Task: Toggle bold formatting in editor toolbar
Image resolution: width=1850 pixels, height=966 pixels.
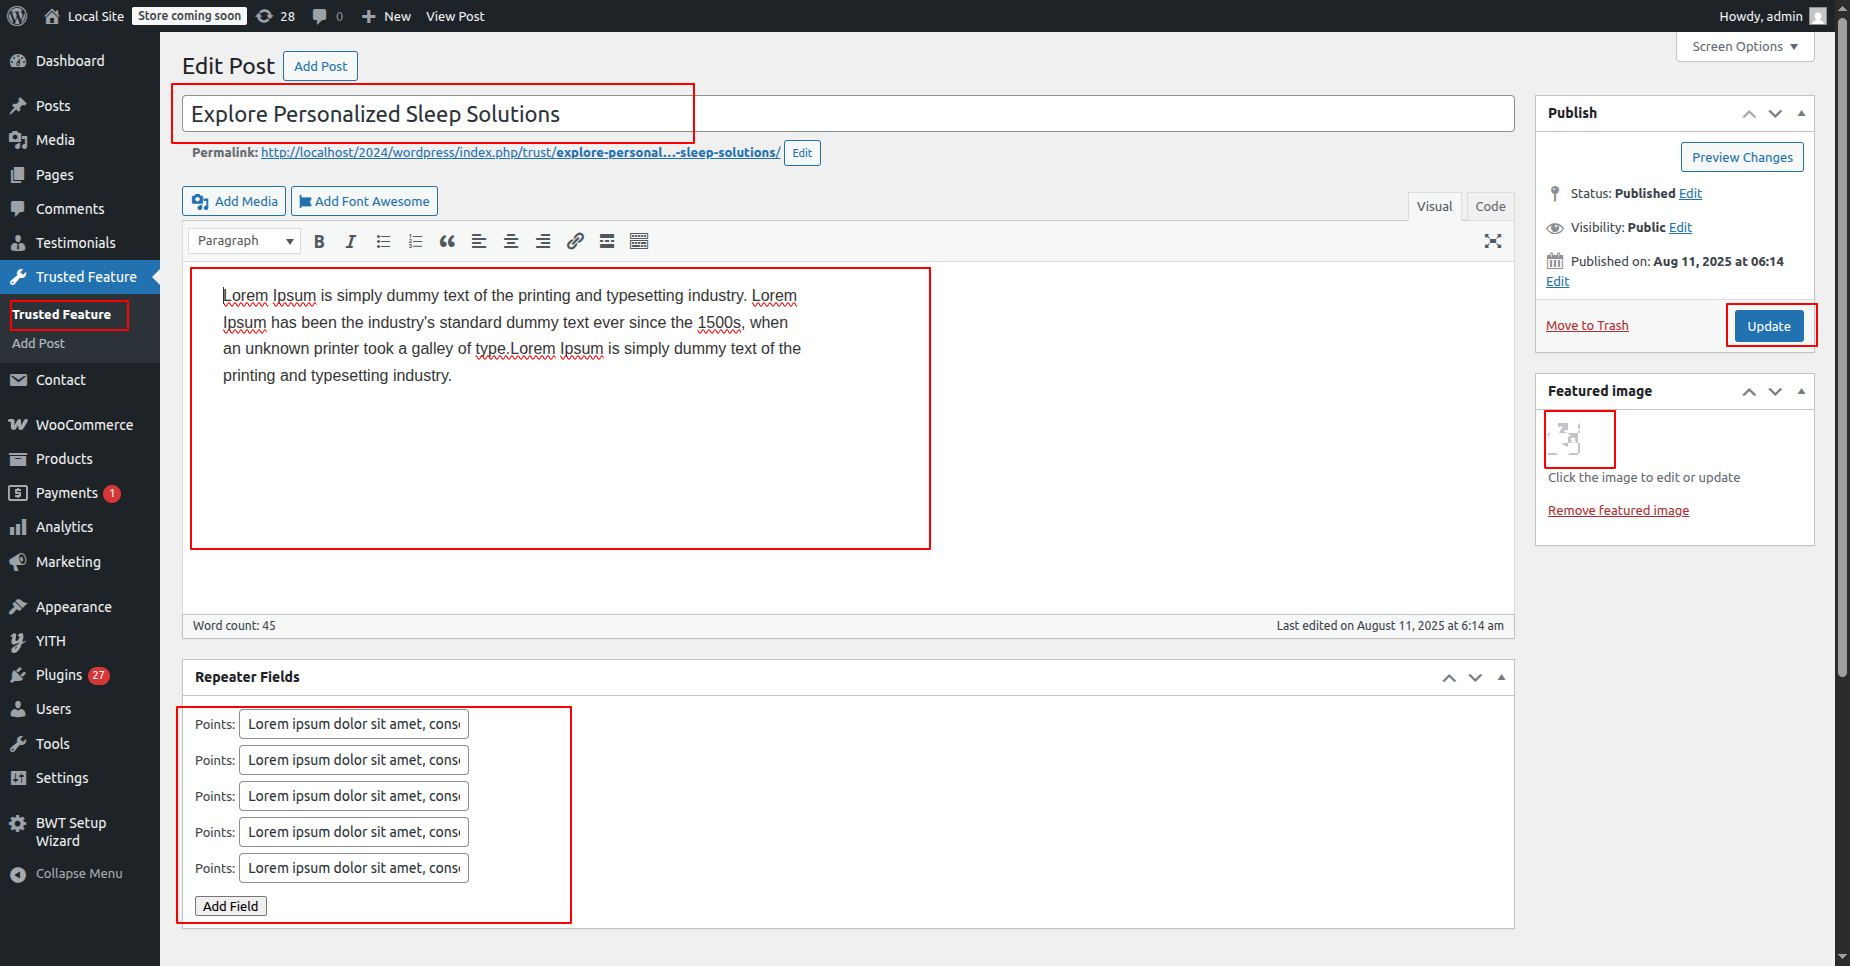Action: coord(319,241)
